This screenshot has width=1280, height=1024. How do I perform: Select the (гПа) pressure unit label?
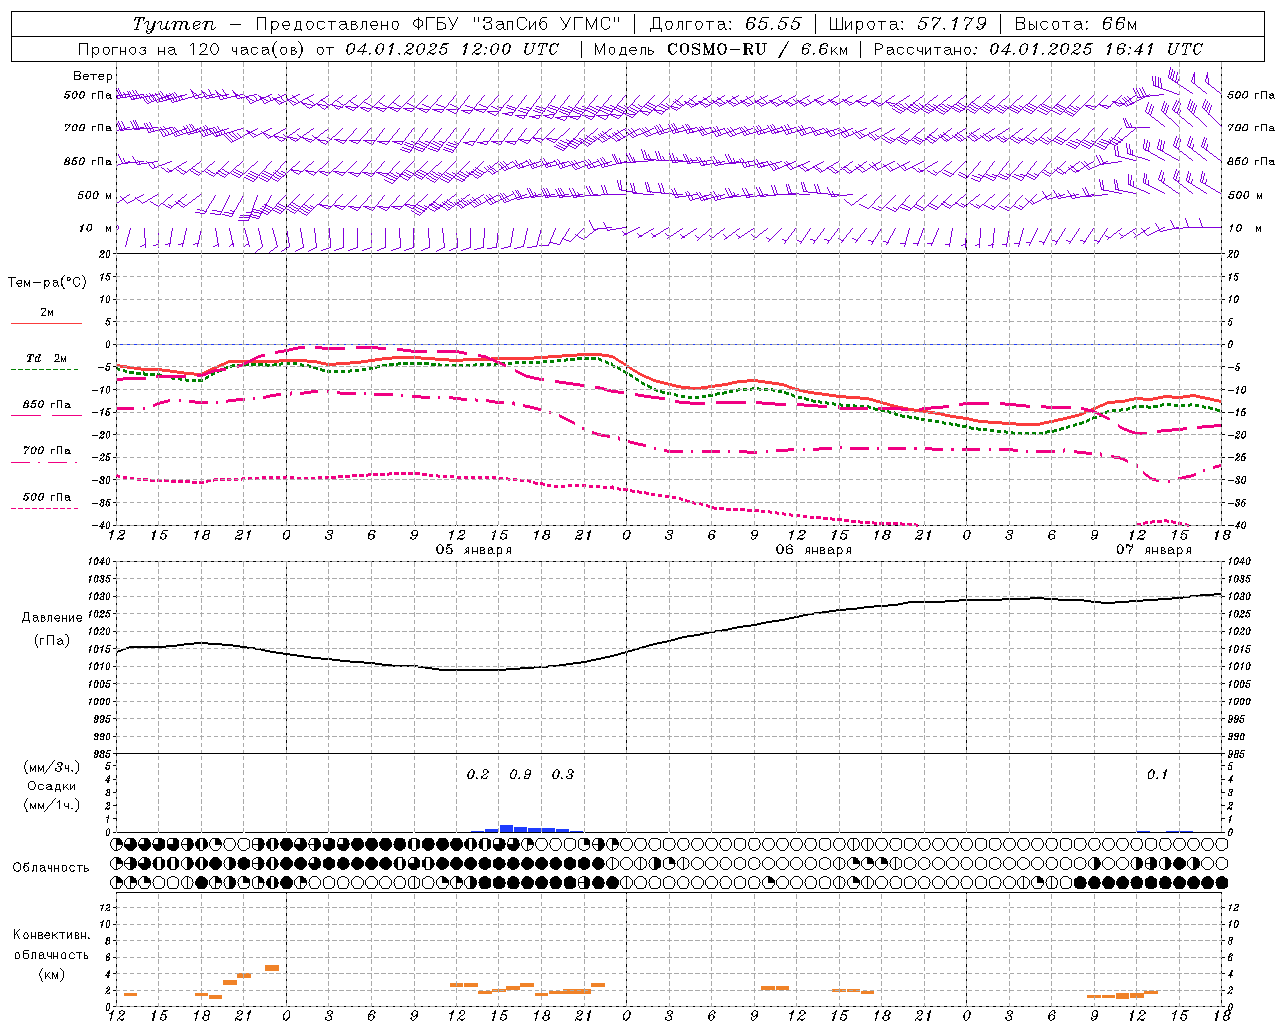tap(52, 640)
